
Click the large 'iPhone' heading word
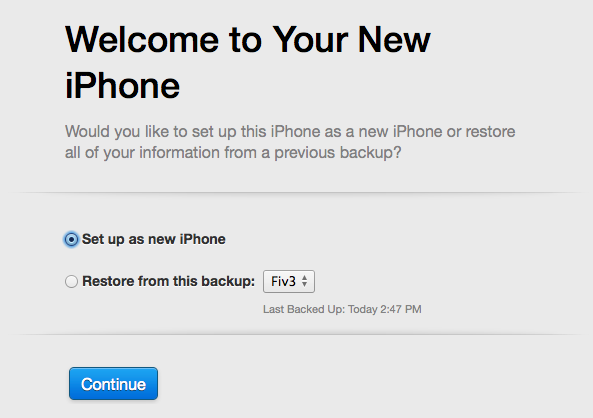(122, 86)
